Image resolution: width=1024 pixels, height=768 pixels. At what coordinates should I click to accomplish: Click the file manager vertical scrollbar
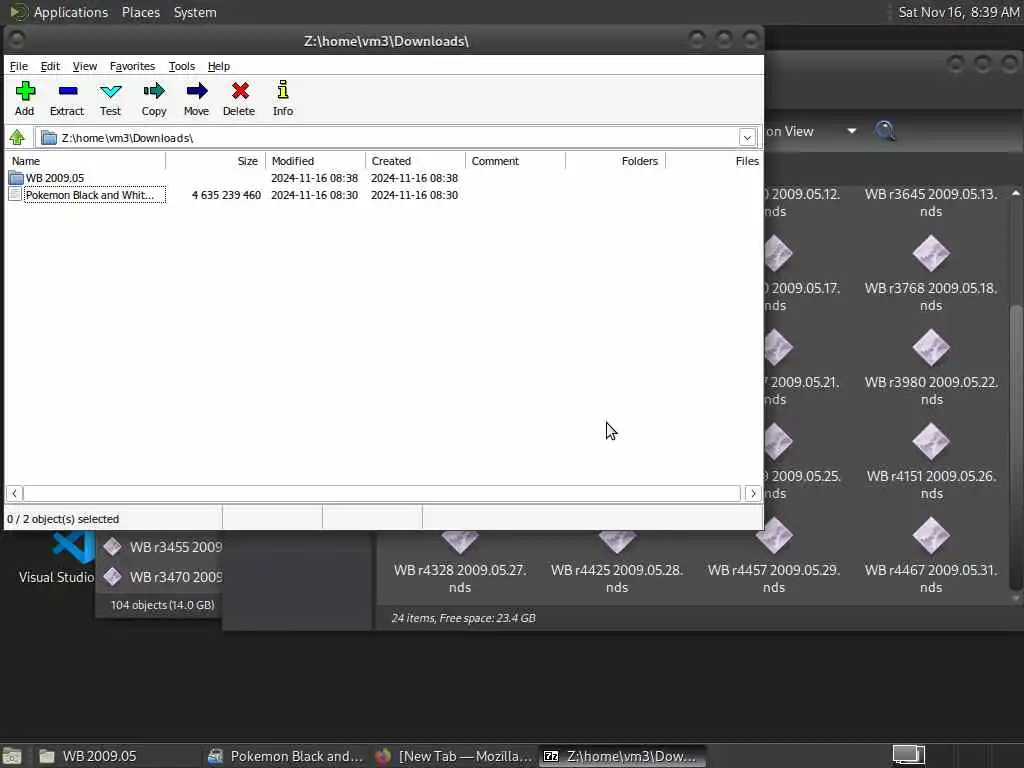(1016, 447)
